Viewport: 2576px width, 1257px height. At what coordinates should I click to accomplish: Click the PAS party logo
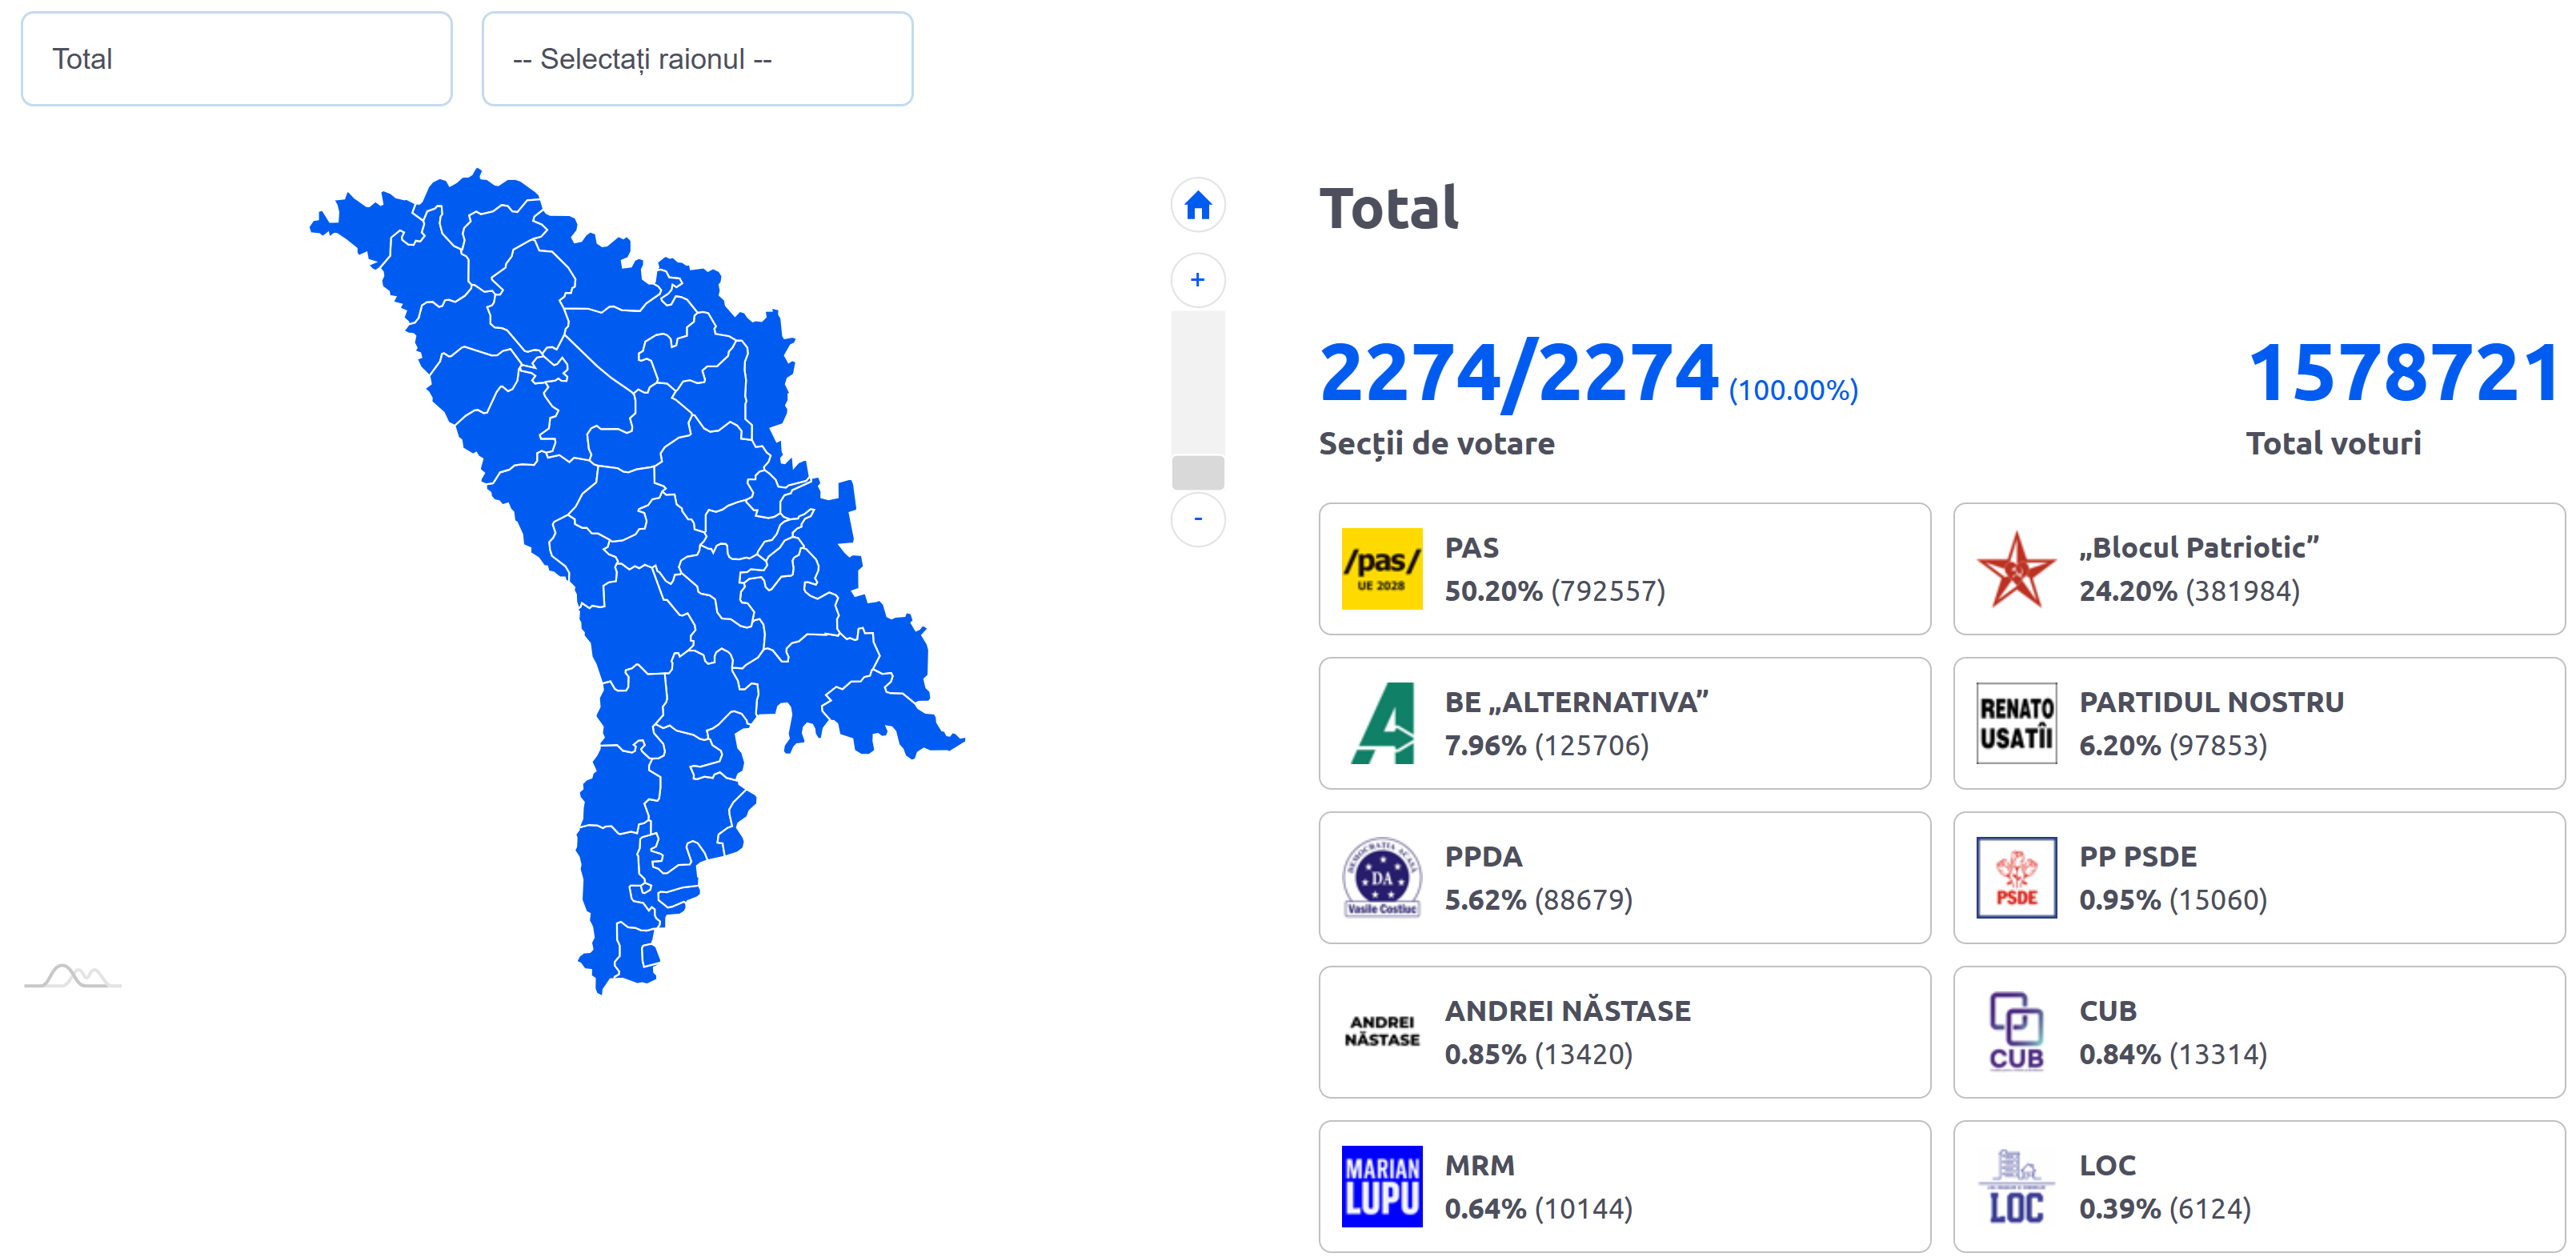click(x=1381, y=569)
